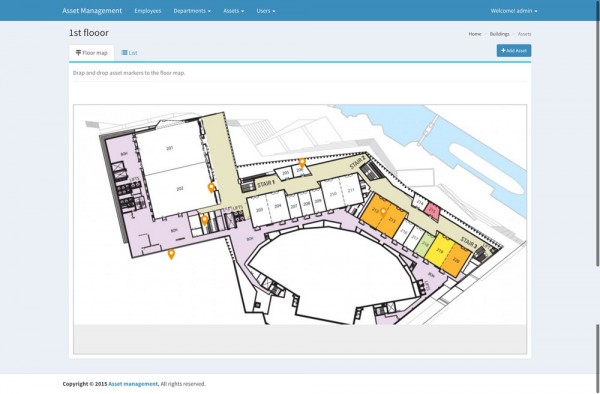Screen dimensions: 600x394
Task: Click Asset management footer link
Action: pyautogui.click(x=133, y=384)
